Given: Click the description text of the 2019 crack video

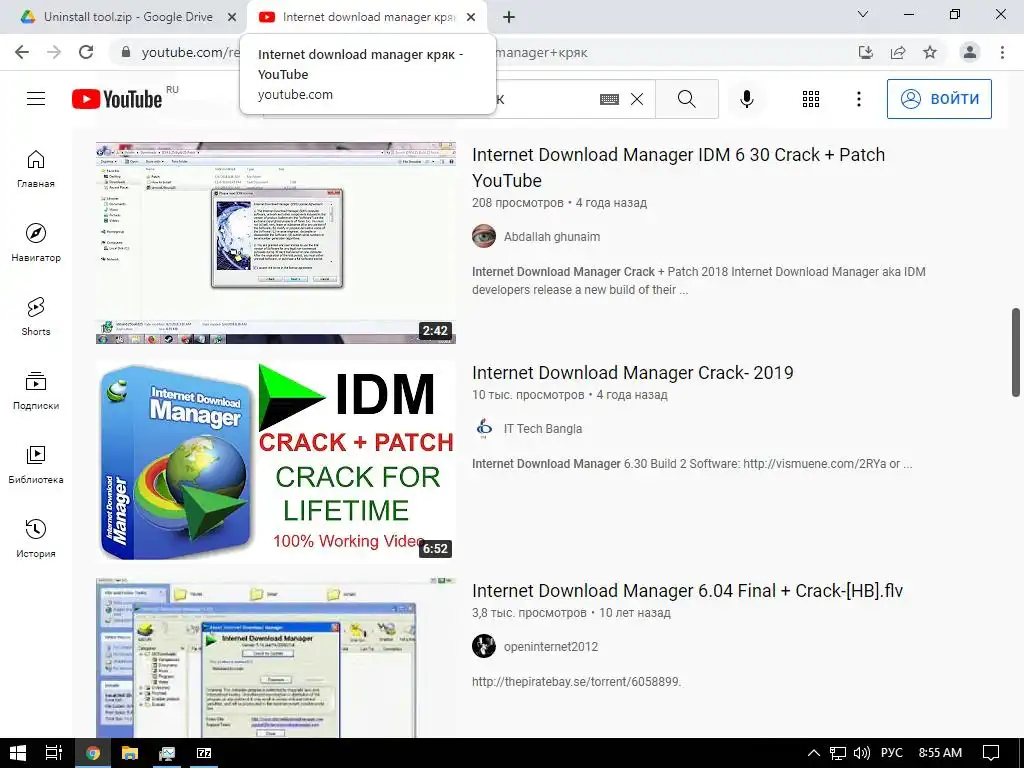Looking at the screenshot, I should (692, 464).
